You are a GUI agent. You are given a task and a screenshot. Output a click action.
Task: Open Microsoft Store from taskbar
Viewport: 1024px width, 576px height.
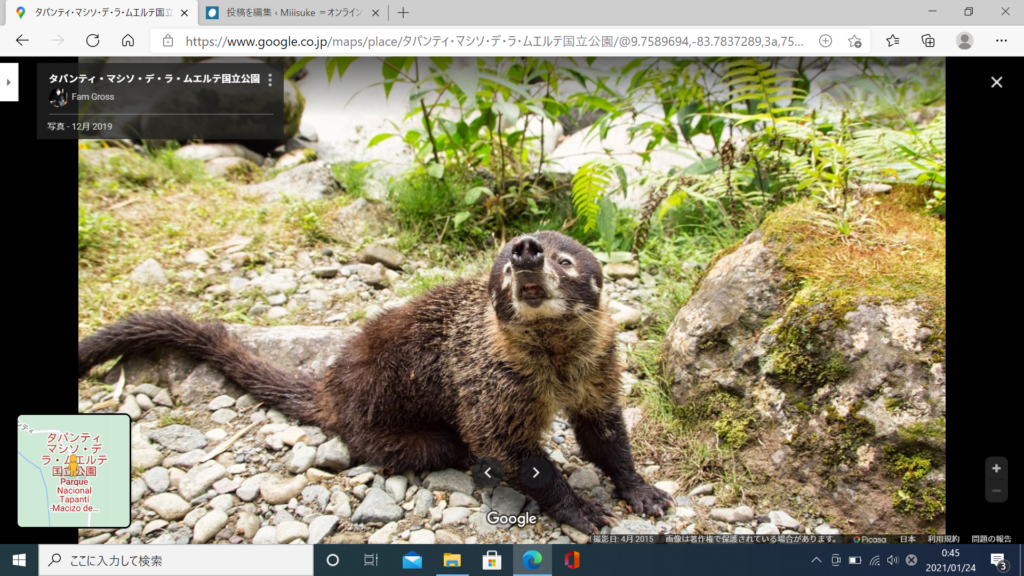(492, 560)
